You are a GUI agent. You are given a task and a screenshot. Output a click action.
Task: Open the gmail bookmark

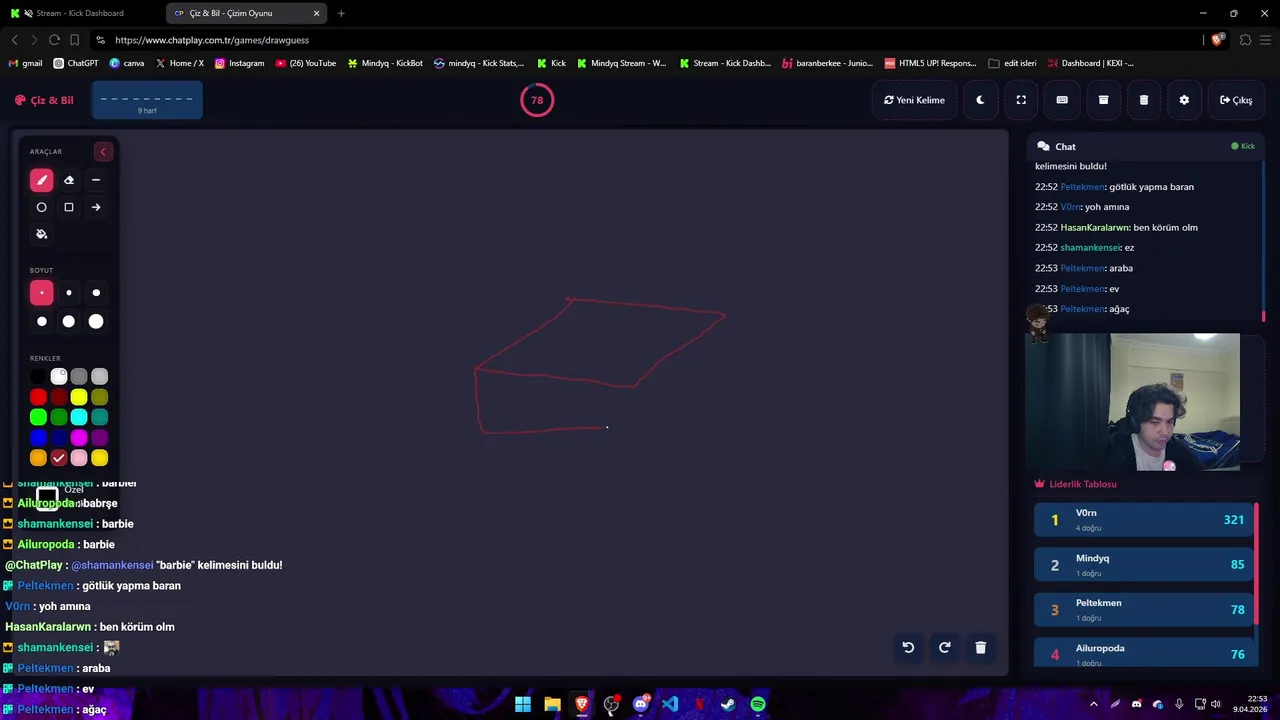25,63
